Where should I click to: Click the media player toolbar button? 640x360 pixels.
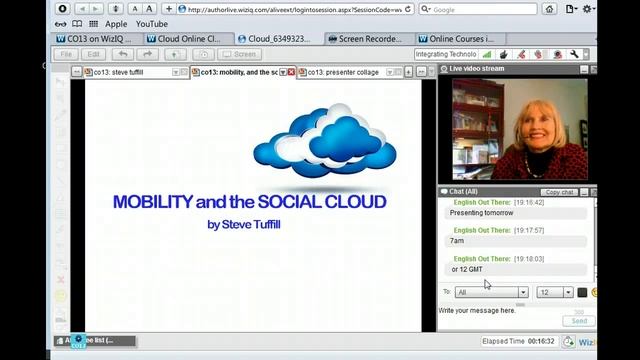click(203, 54)
